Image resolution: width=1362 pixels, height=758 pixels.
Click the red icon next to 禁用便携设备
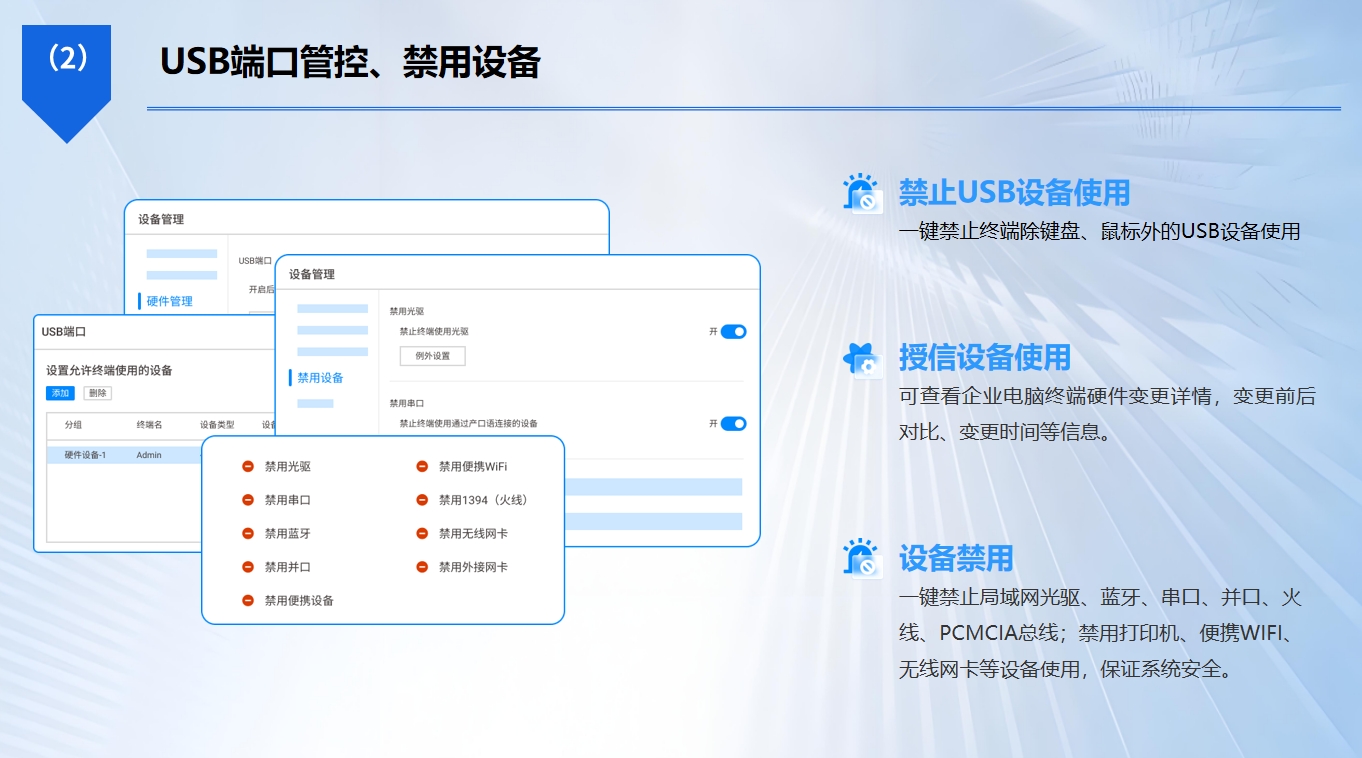(248, 601)
